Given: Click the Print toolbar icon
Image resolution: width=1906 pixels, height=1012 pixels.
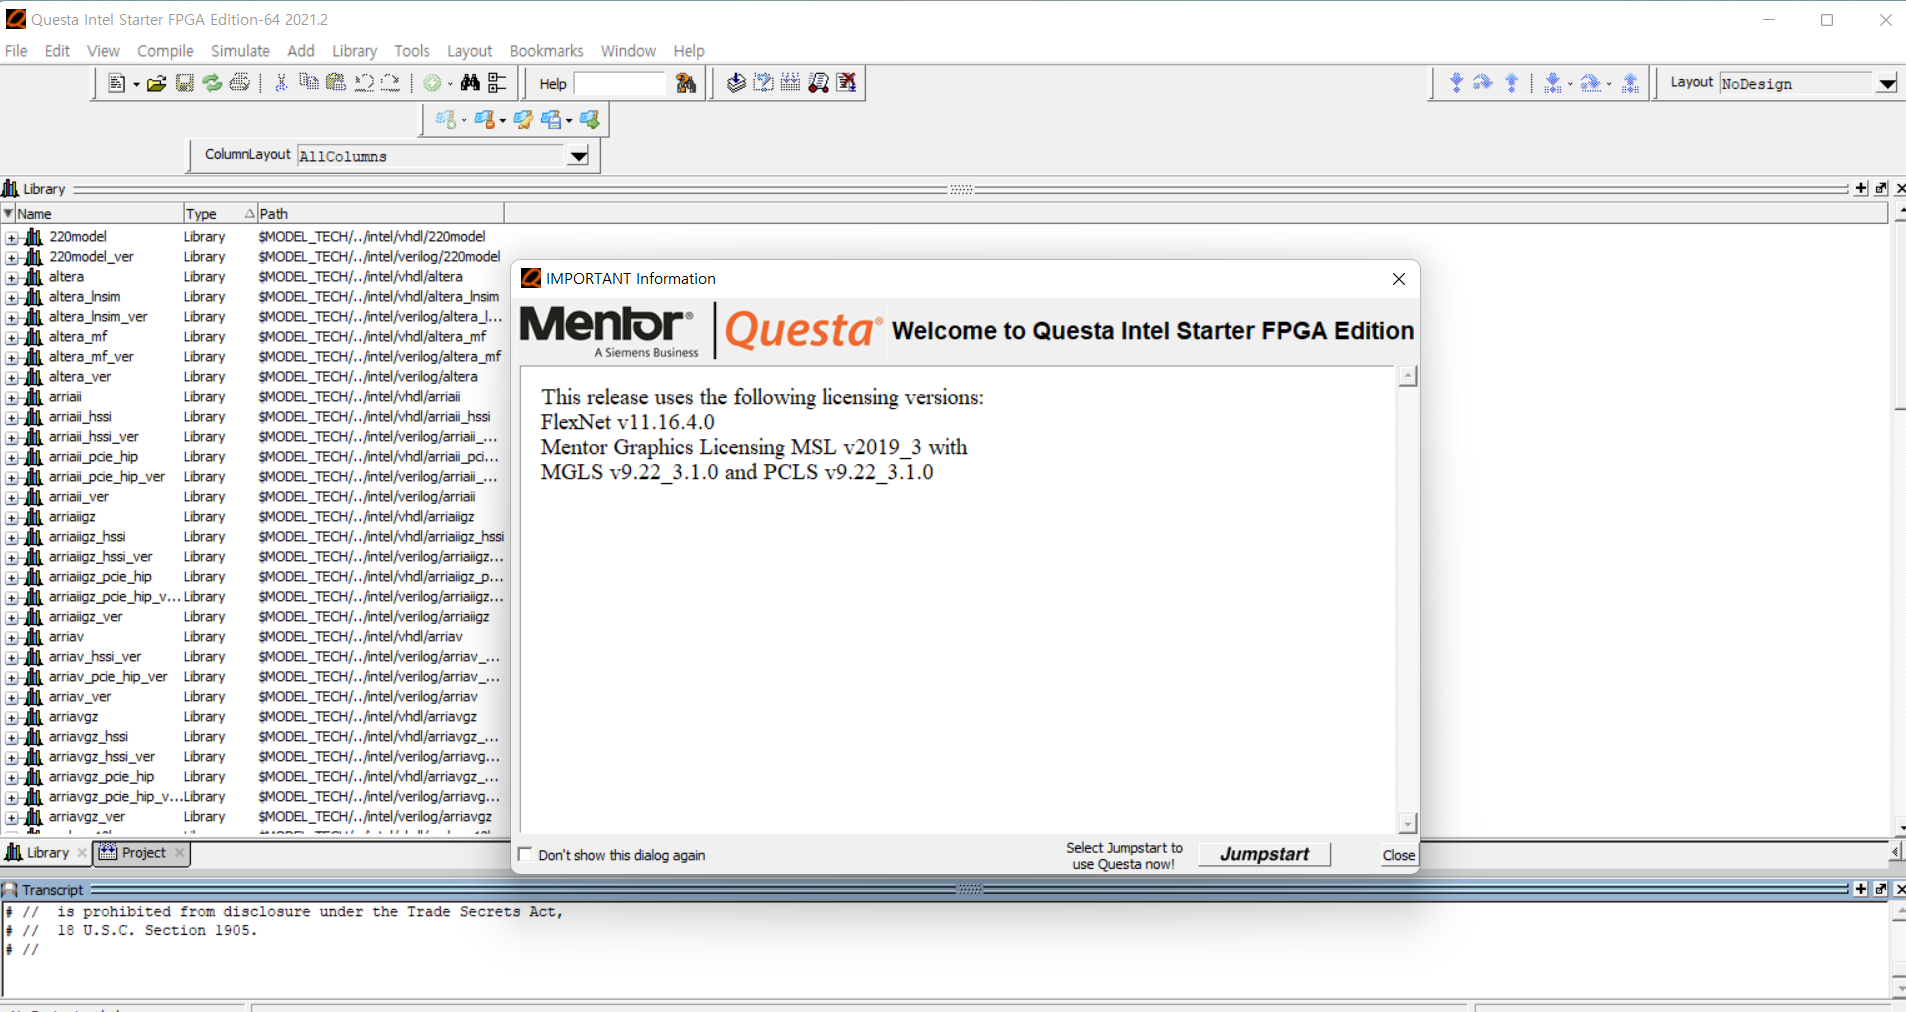Looking at the screenshot, I should 240,83.
